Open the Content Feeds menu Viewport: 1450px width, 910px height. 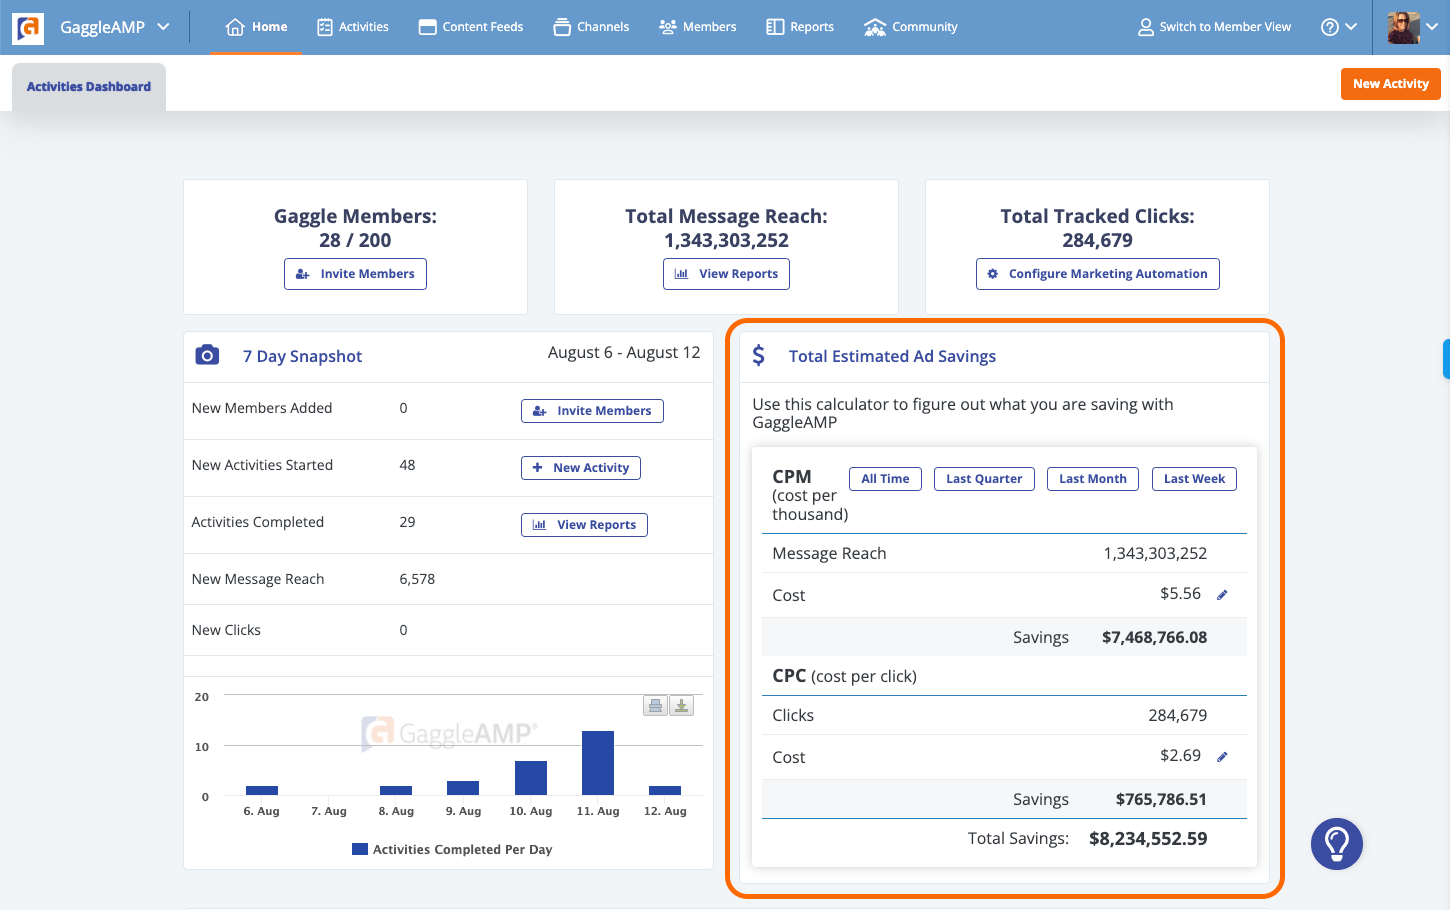coord(471,27)
